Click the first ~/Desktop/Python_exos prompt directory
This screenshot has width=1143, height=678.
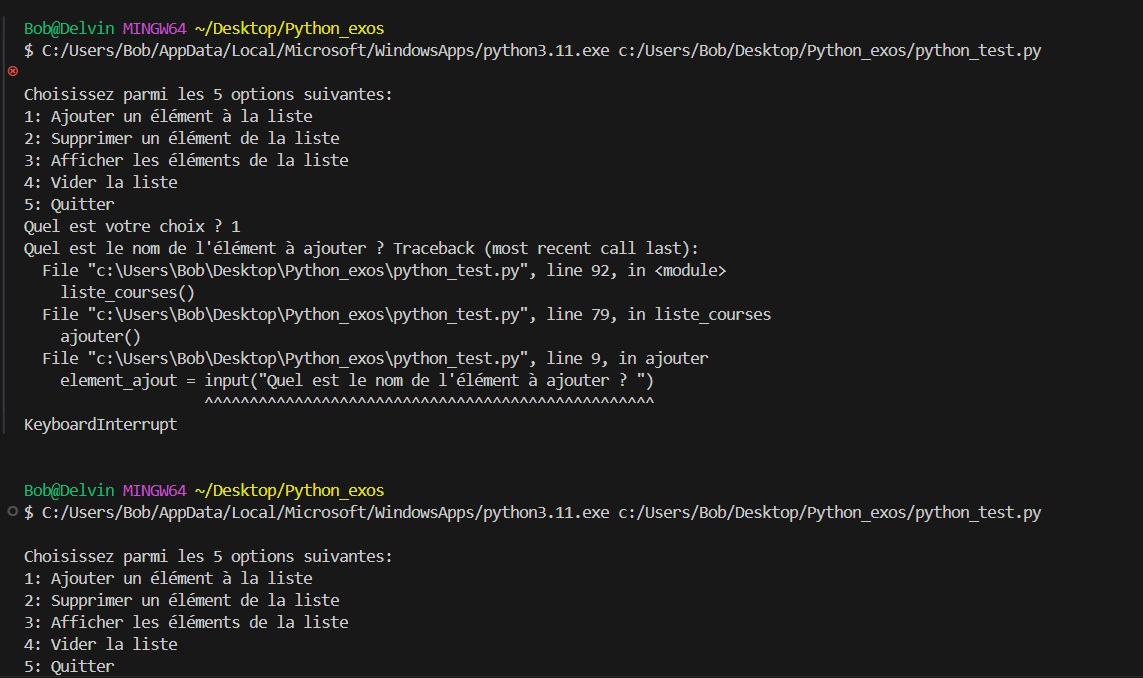pyautogui.click(x=289, y=28)
